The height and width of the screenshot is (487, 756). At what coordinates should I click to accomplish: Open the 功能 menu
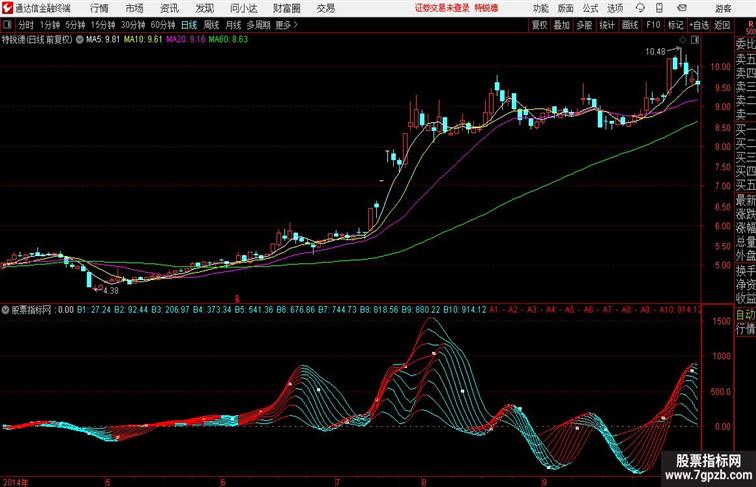point(540,8)
